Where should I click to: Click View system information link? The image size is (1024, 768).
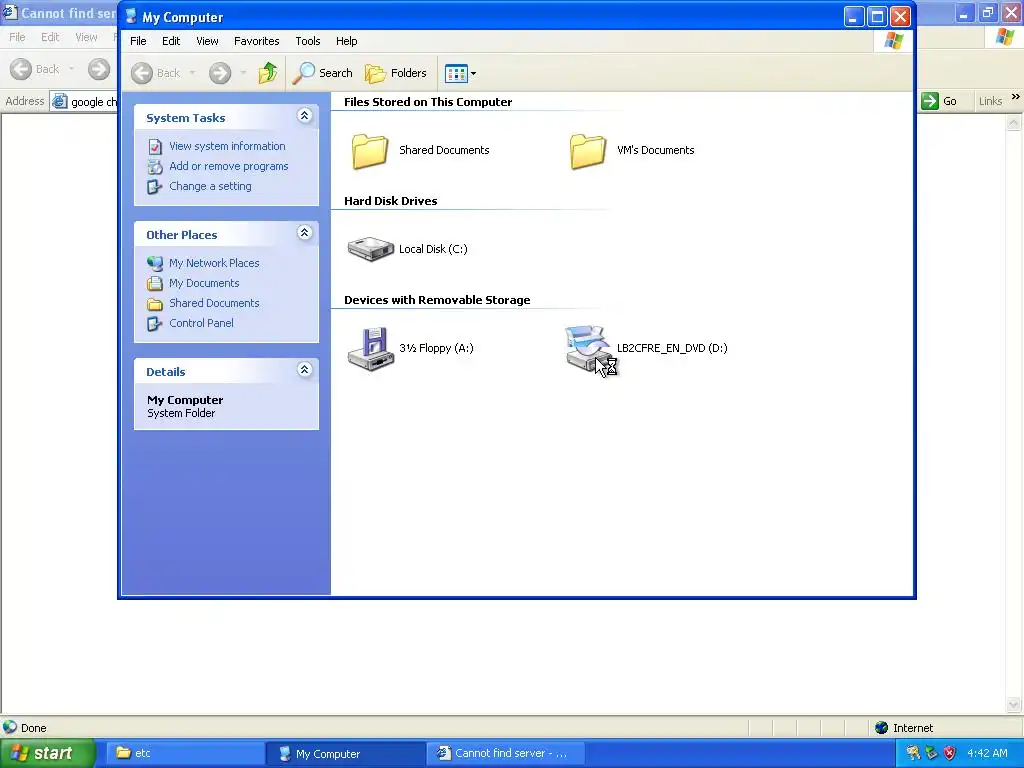tap(227, 146)
